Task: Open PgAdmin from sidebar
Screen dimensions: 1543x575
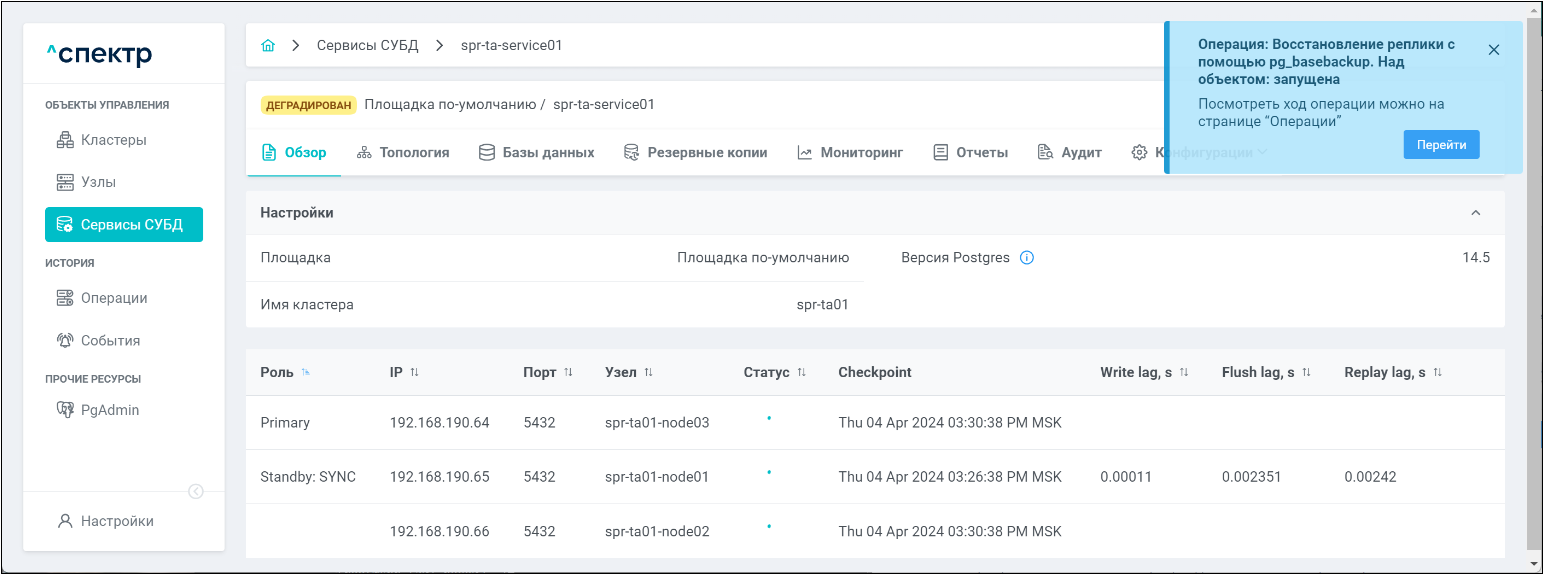Action: [x=109, y=410]
